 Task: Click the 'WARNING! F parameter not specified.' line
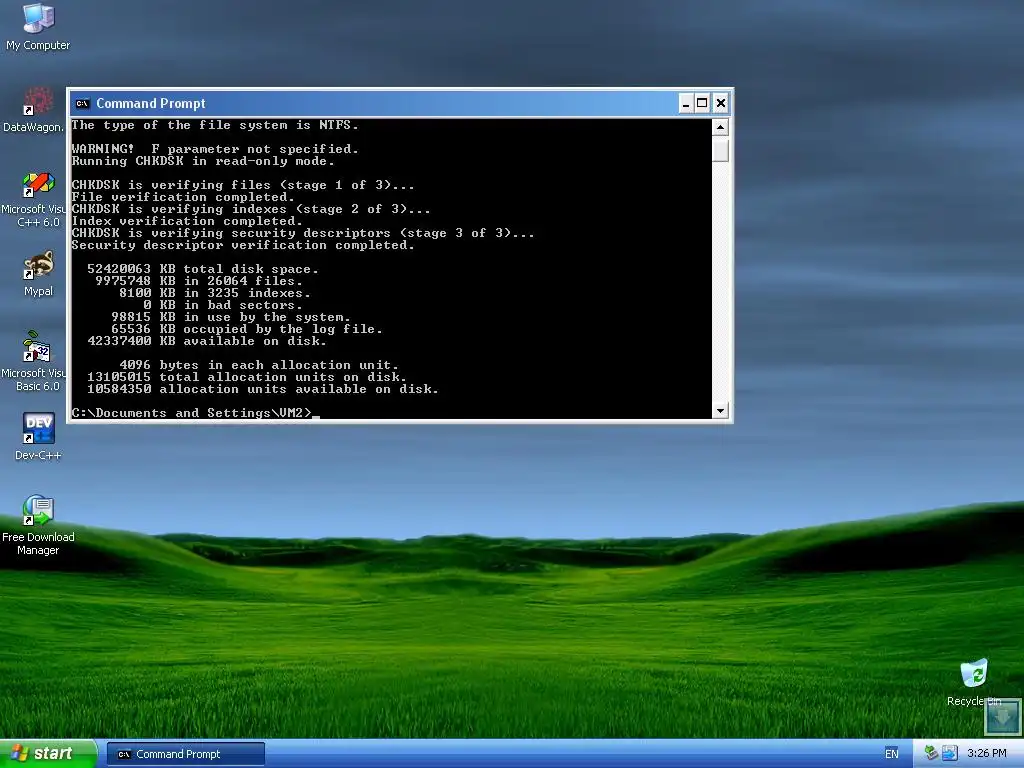click(215, 149)
